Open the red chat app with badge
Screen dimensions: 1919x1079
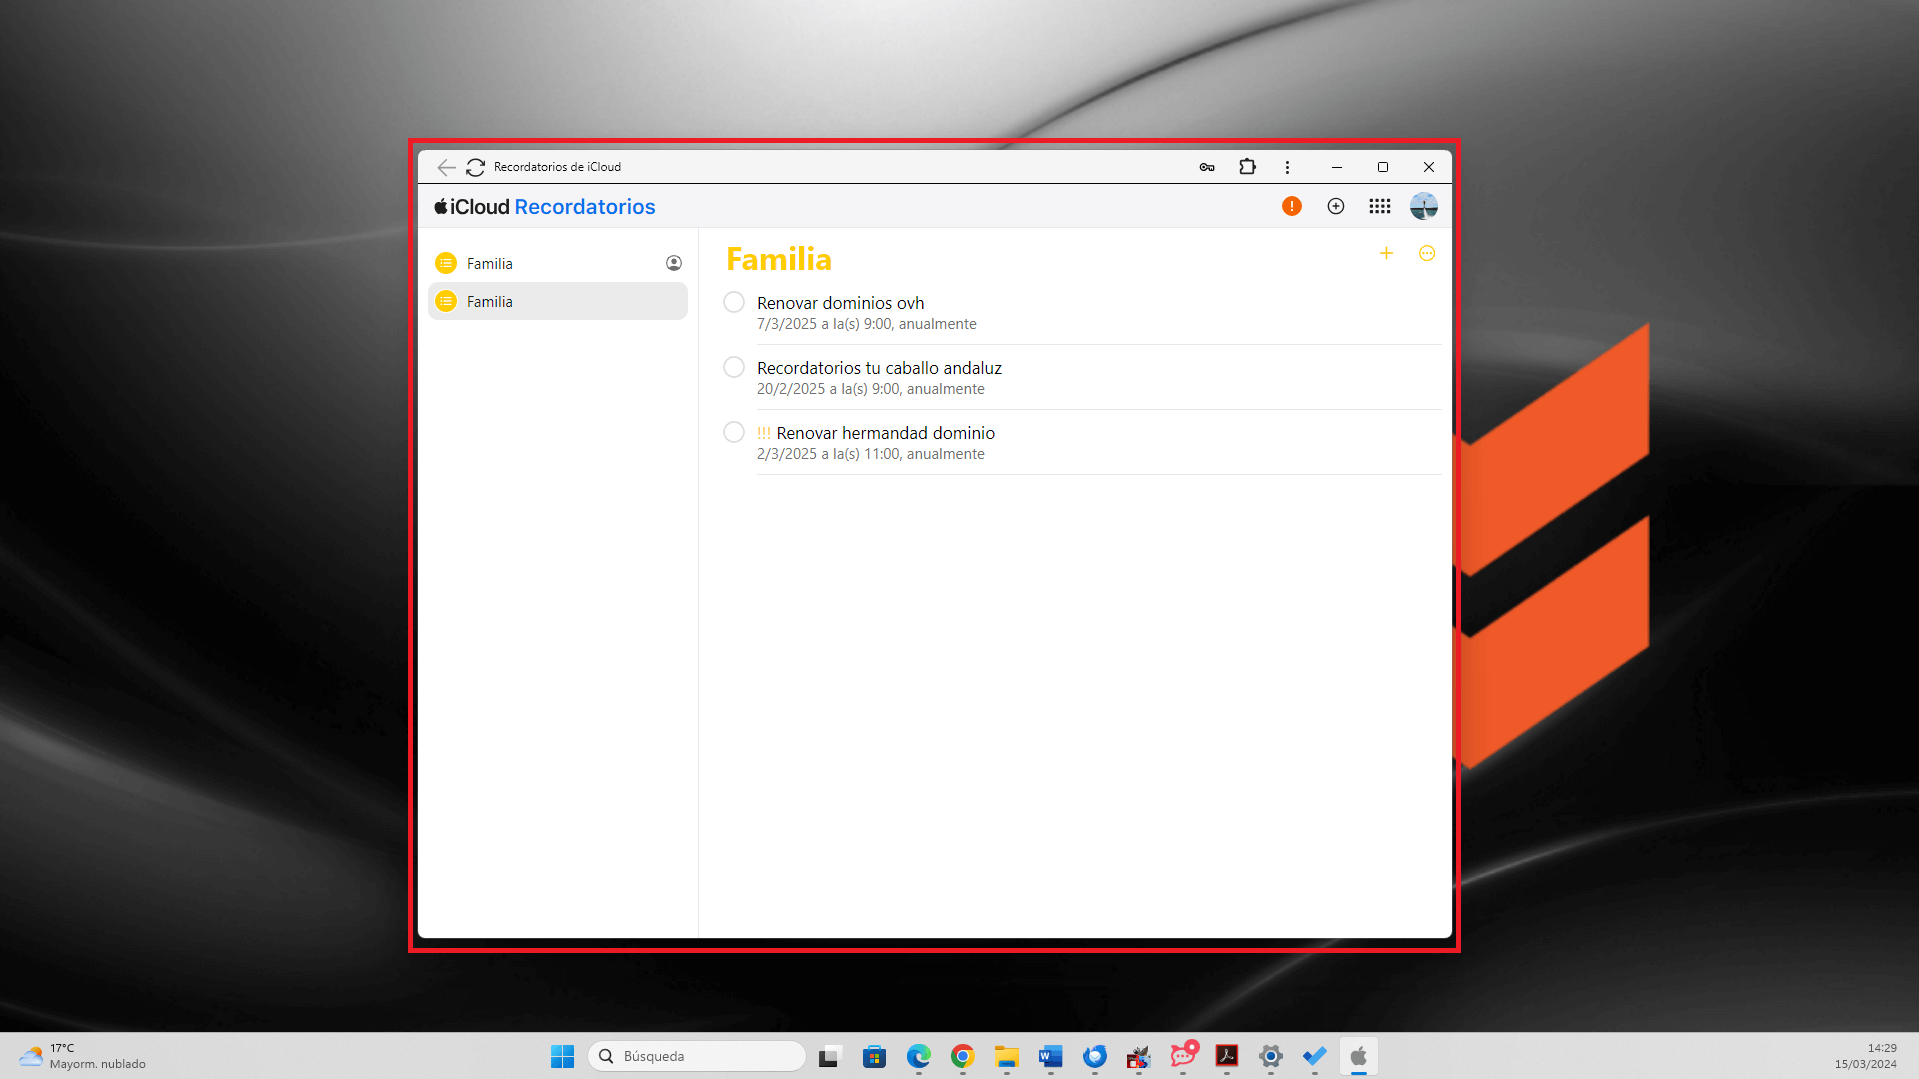(x=1183, y=1055)
